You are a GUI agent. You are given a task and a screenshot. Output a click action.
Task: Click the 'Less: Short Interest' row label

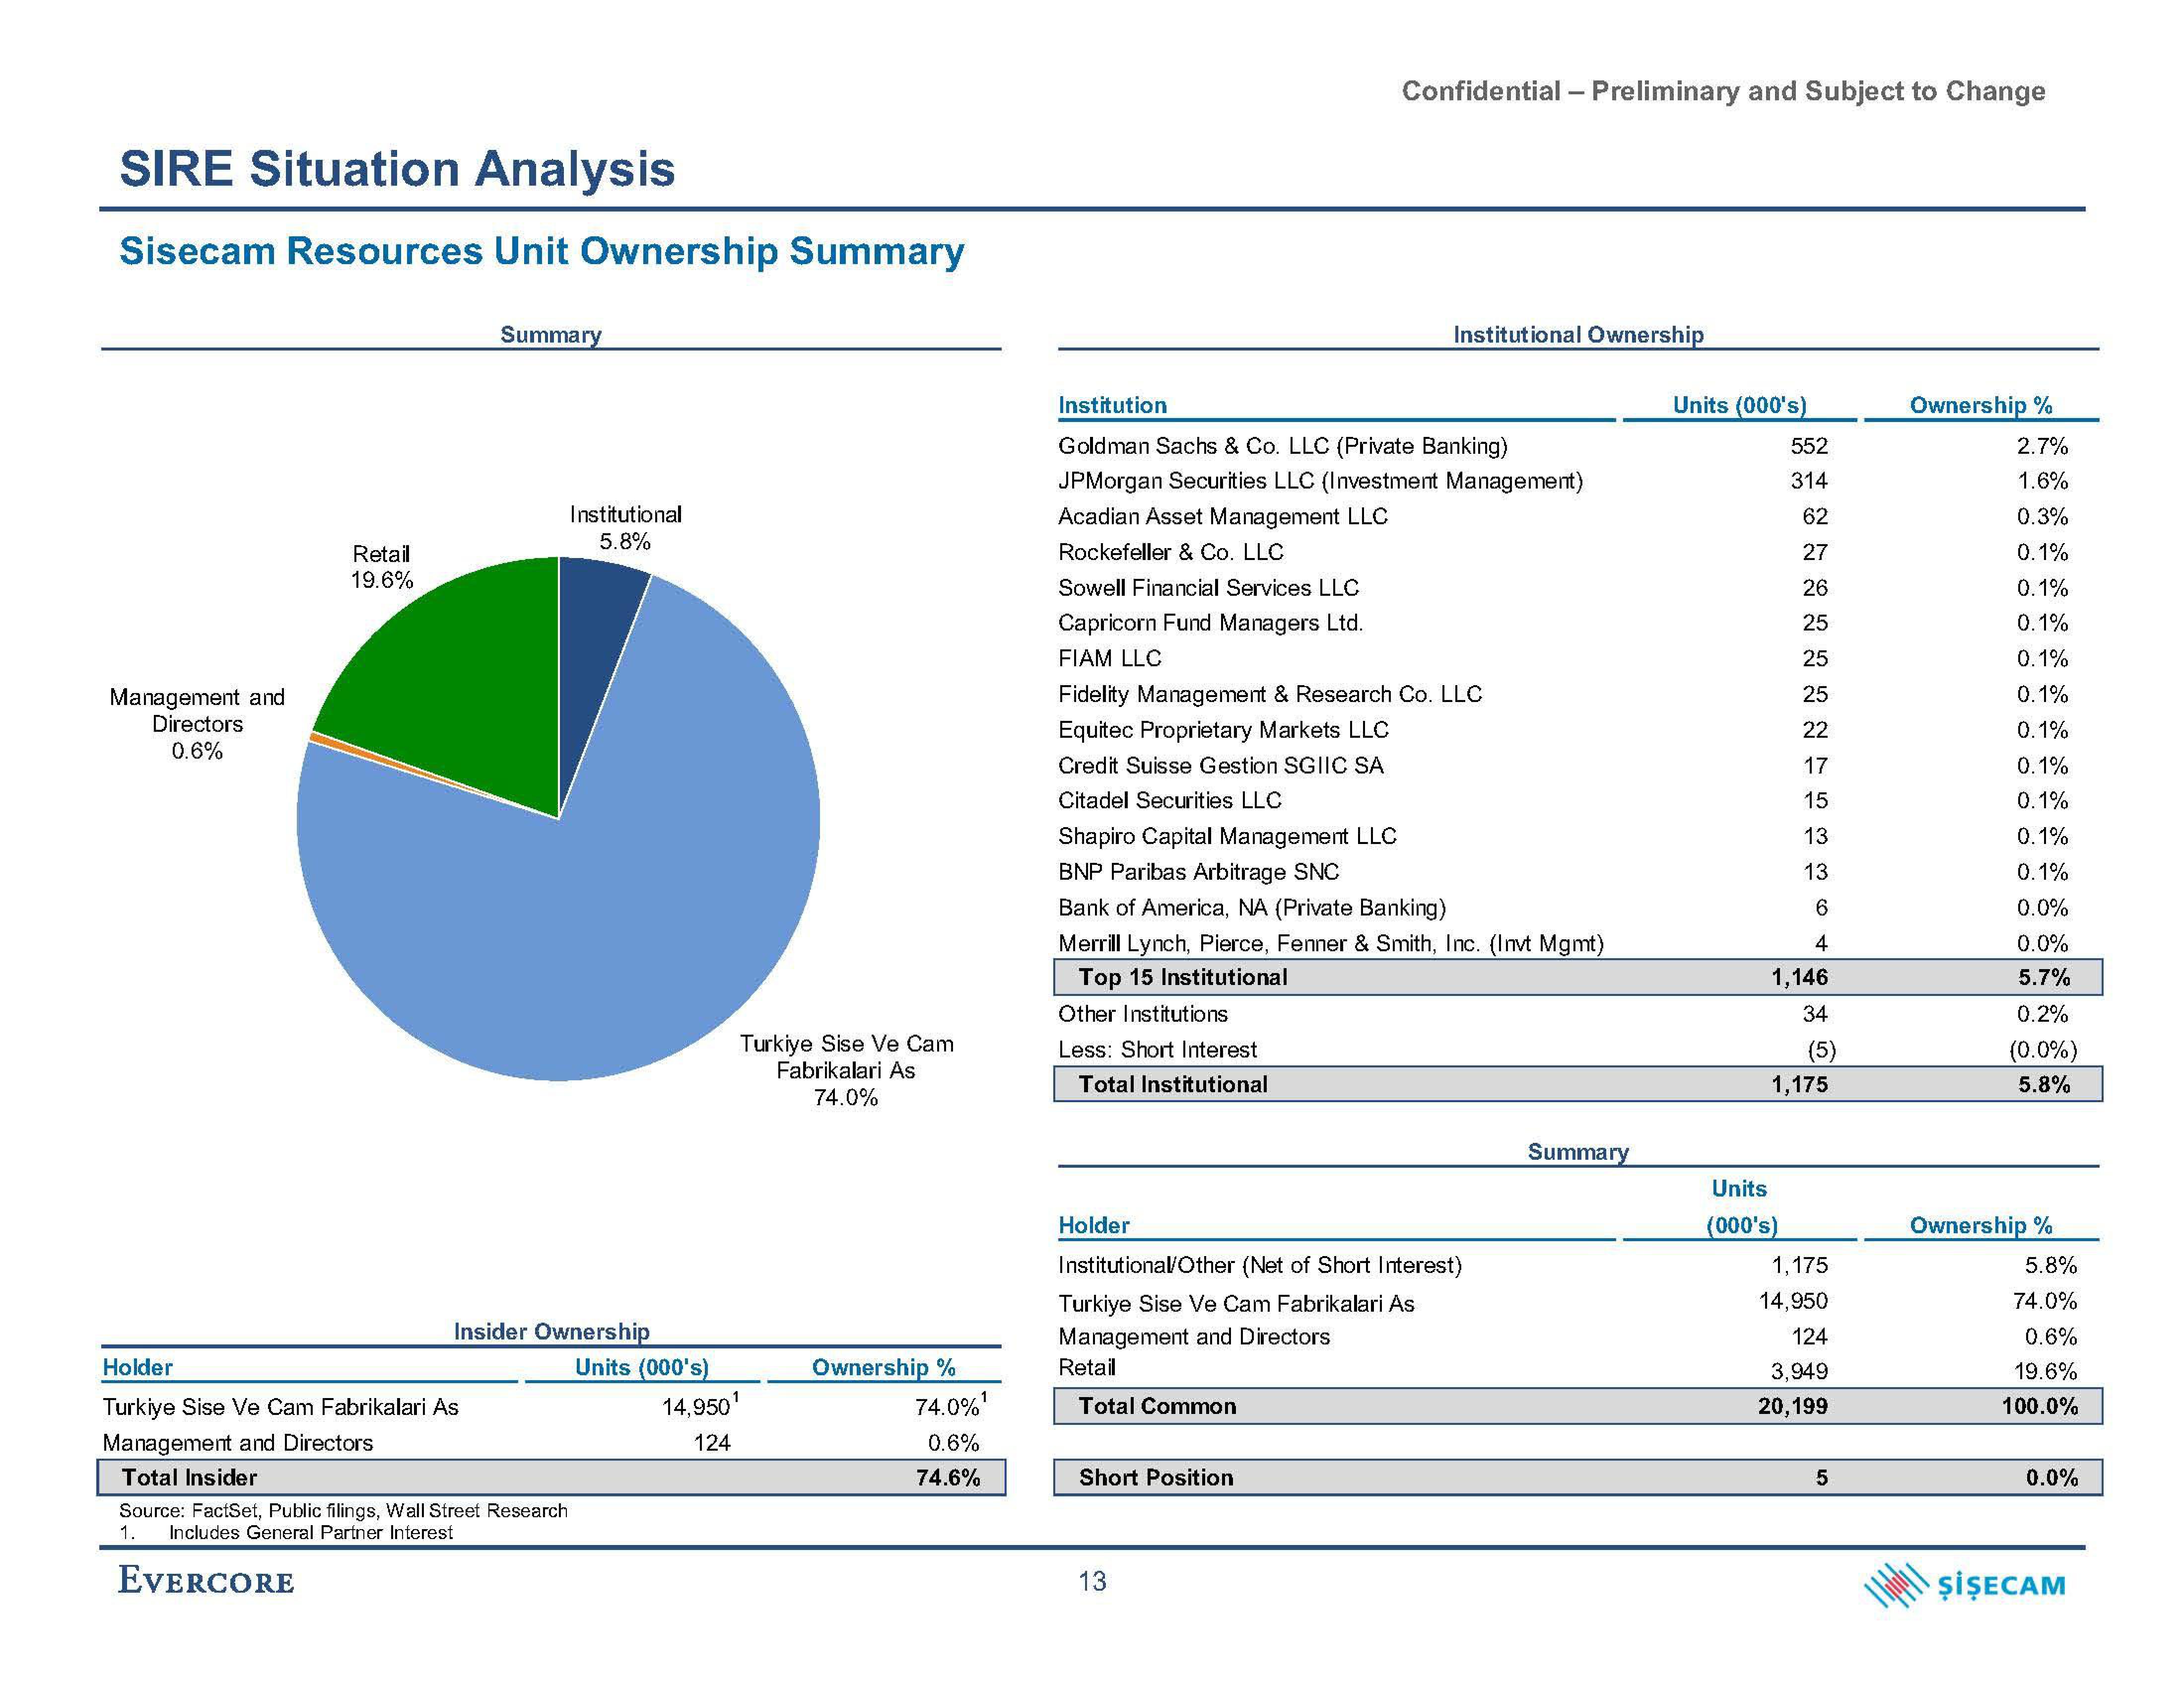click(x=1157, y=1050)
